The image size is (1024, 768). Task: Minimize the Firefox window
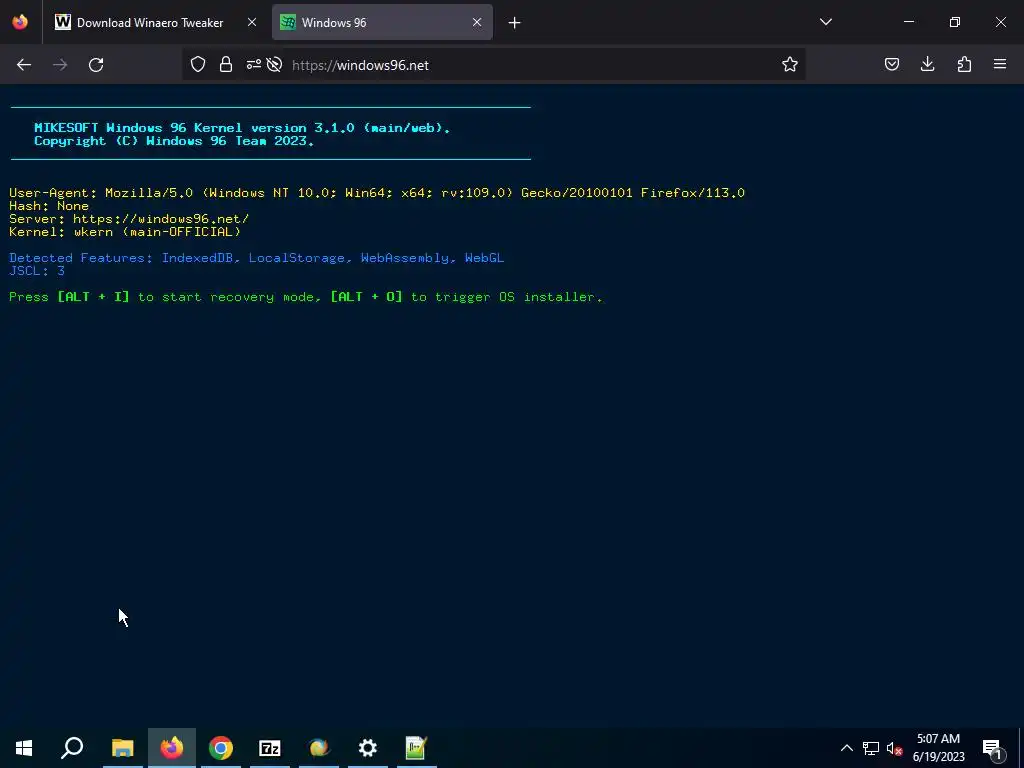[x=909, y=22]
